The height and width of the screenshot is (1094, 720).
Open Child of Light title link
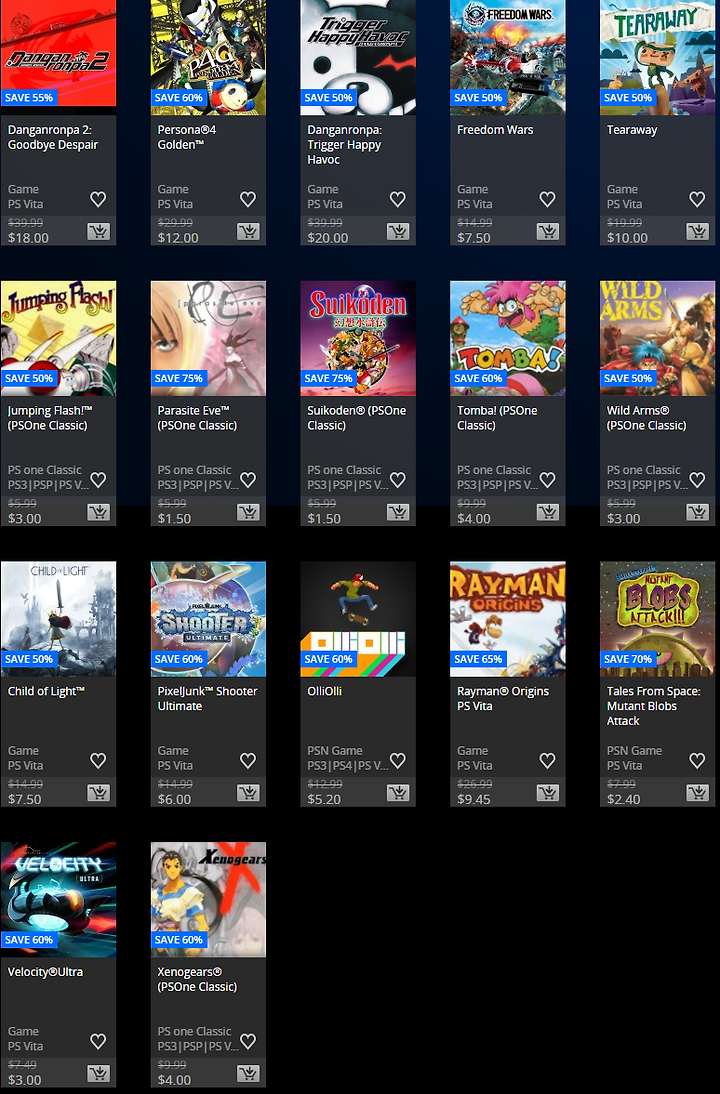tap(46, 691)
